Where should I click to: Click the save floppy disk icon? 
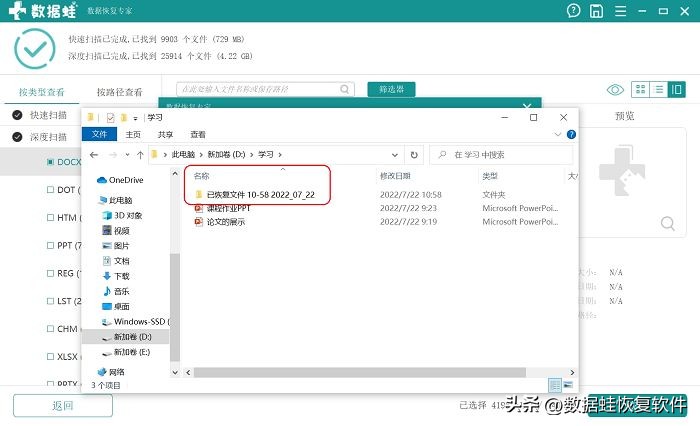click(x=596, y=11)
